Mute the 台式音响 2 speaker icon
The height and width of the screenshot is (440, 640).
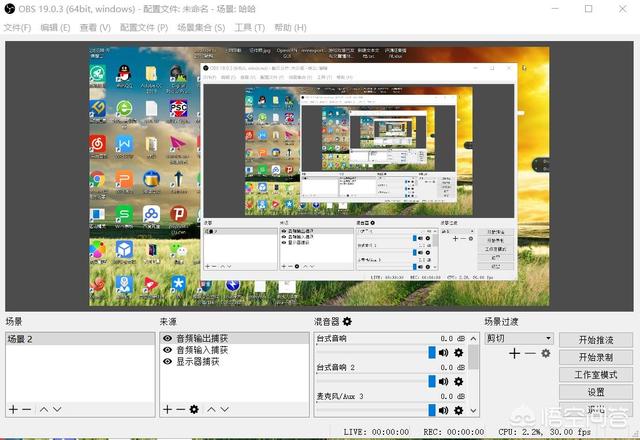pyautogui.click(x=443, y=381)
